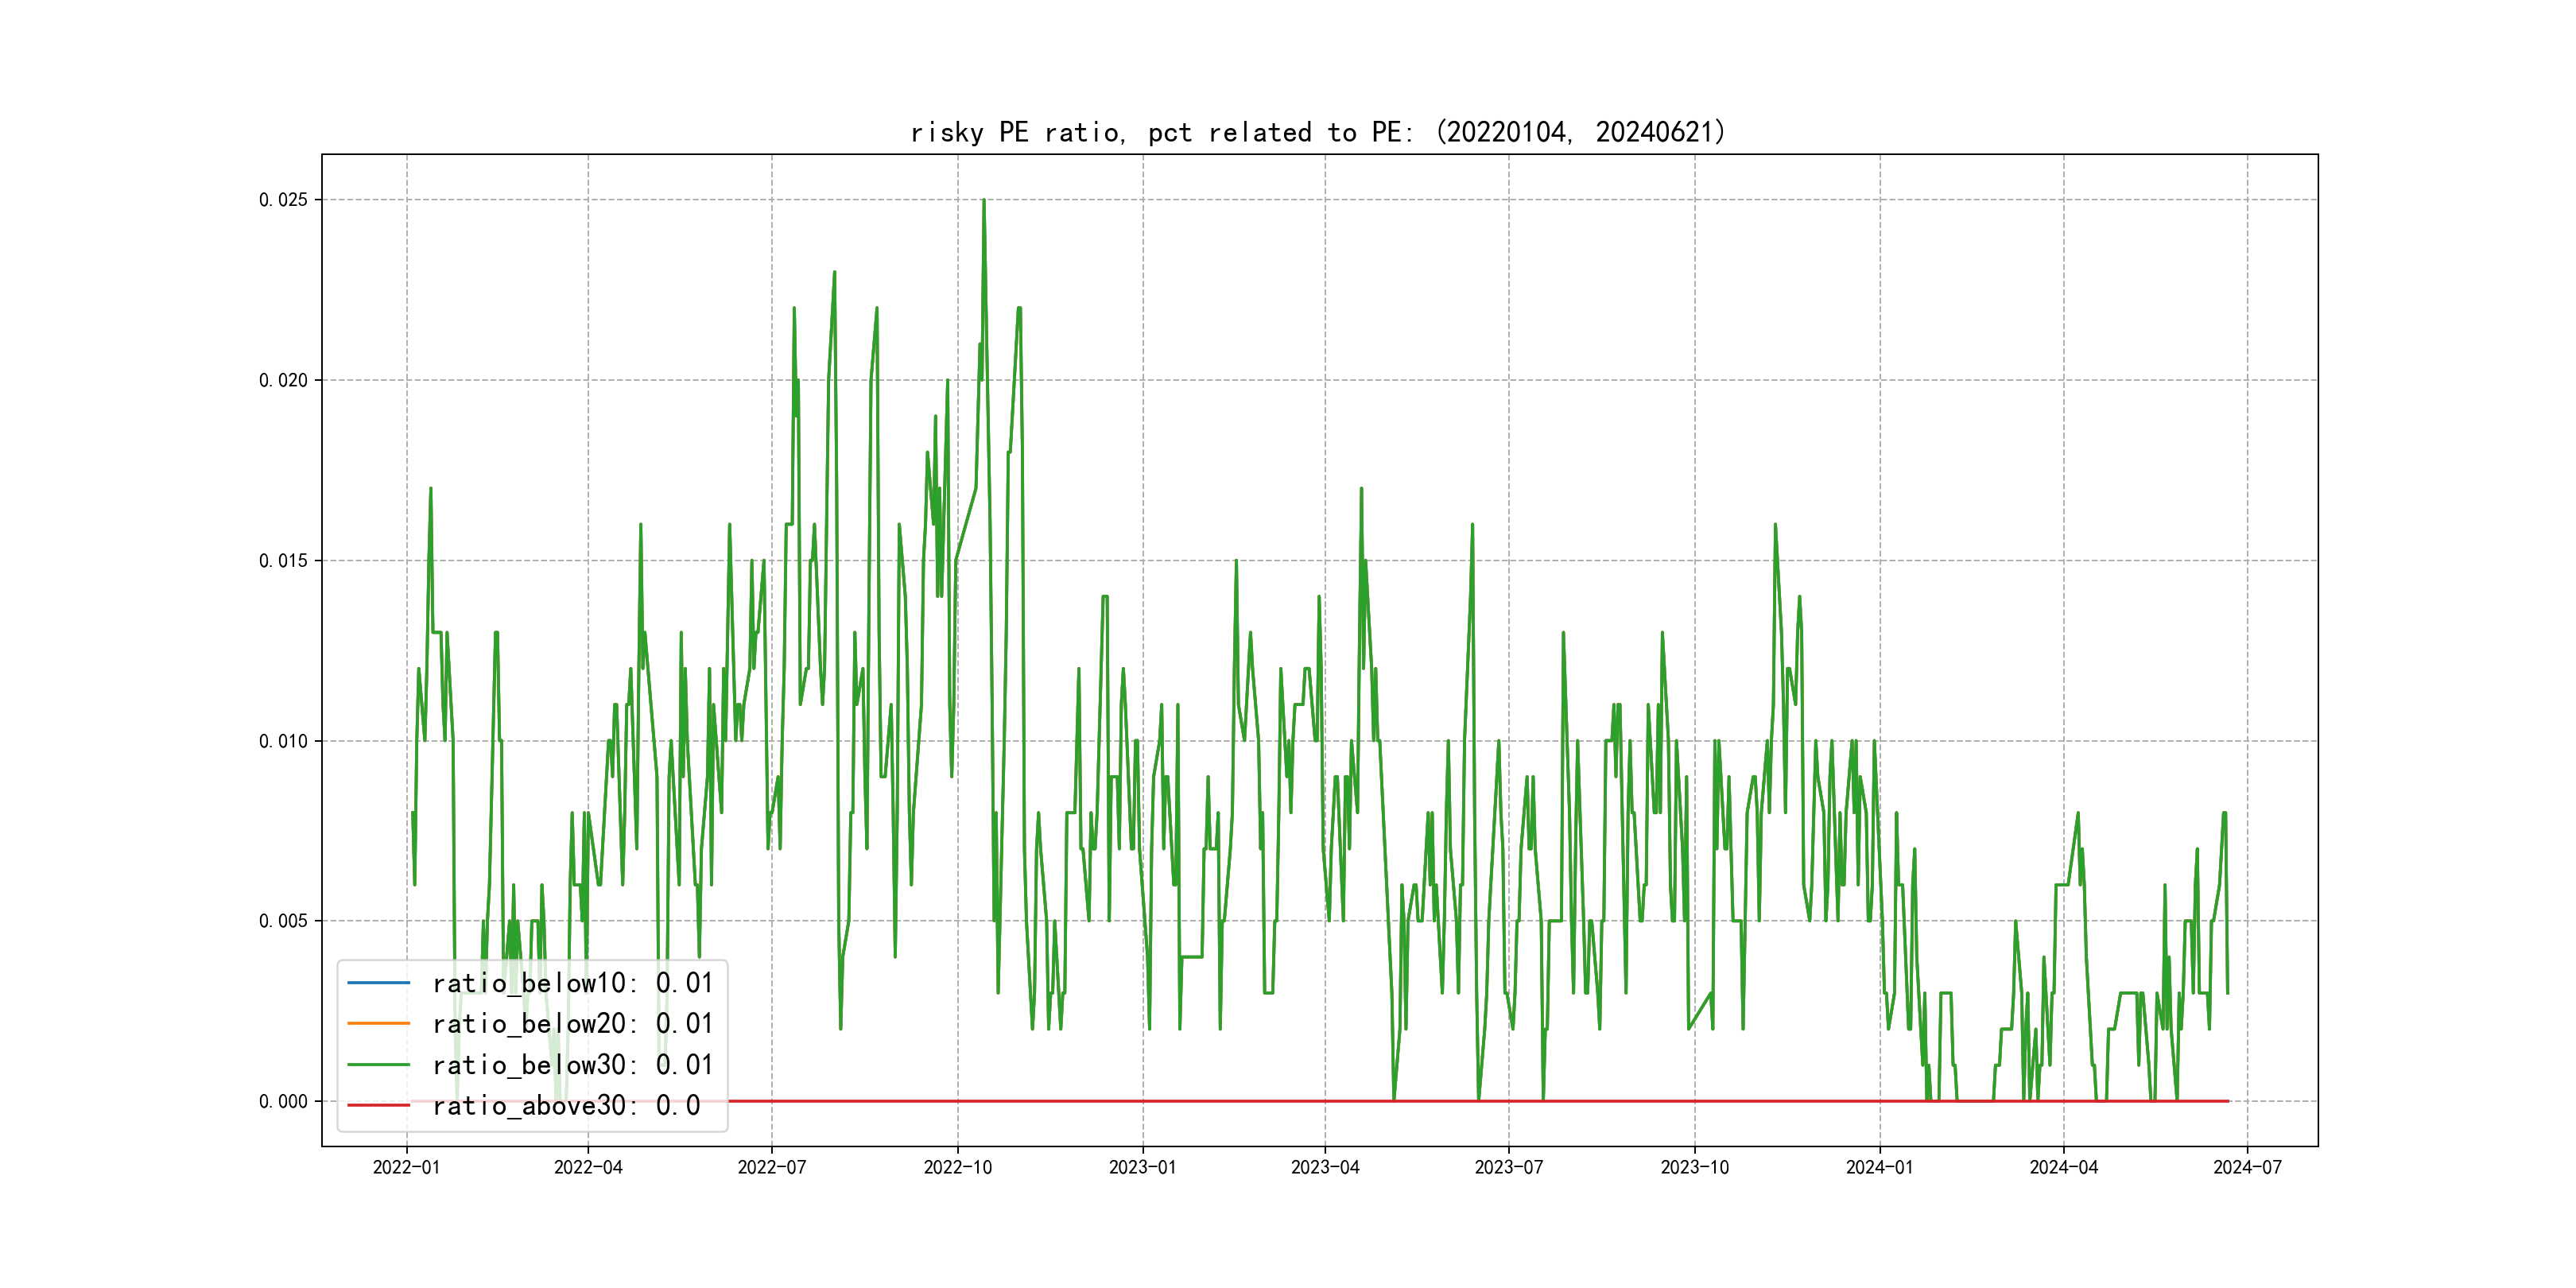Select the 'ratio_below30: 0.01' legend label
2576x1288 pixels.
click(x=572, y=1065)
